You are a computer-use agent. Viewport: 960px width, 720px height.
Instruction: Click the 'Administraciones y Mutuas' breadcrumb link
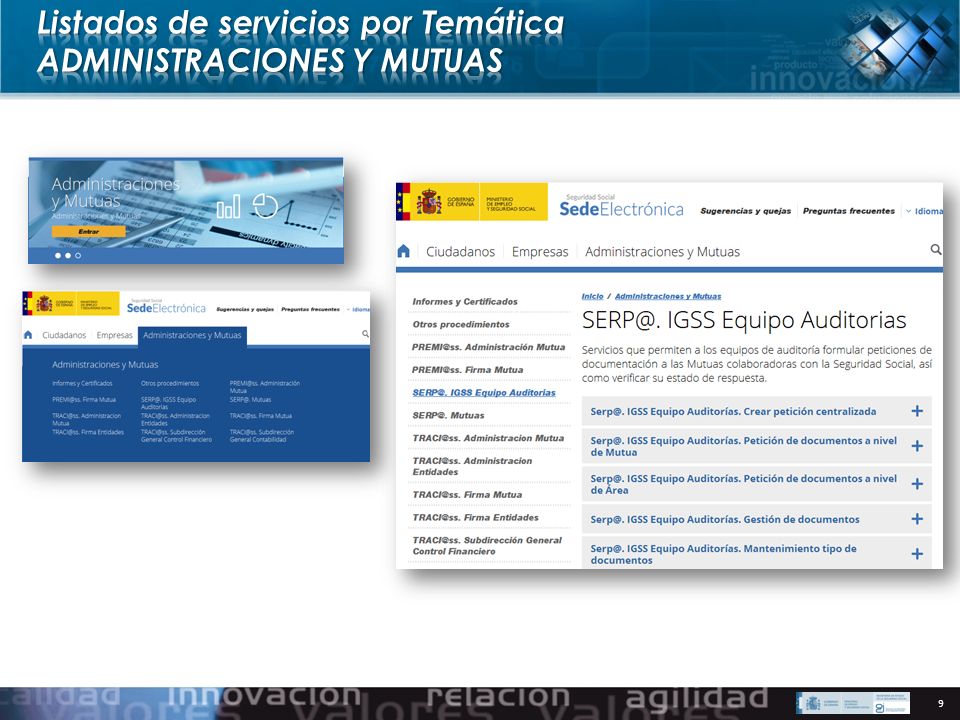coord(668,296)
